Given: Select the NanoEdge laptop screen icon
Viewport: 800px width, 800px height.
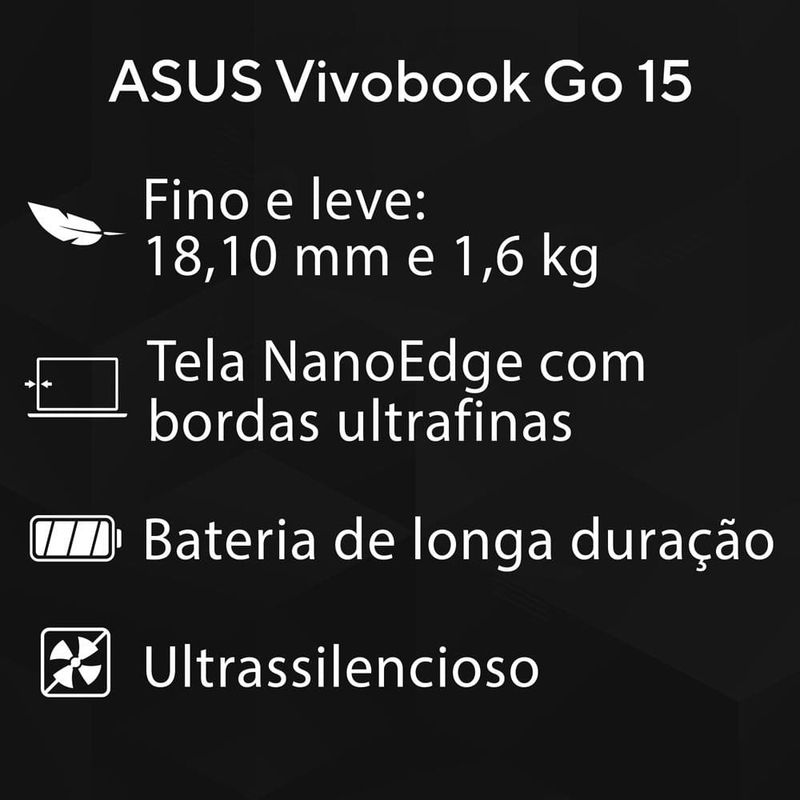Looking at the screenshot, I should pyautogui.click(x=77, y=387).
